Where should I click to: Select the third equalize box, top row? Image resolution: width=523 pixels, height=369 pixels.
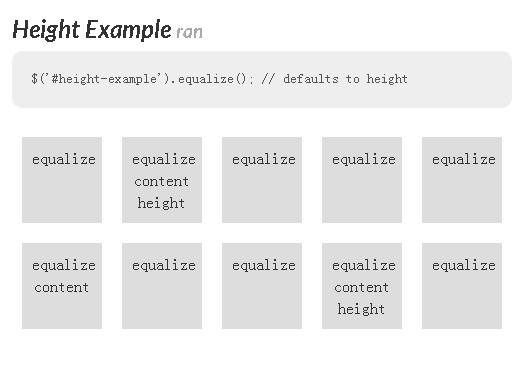262,180
